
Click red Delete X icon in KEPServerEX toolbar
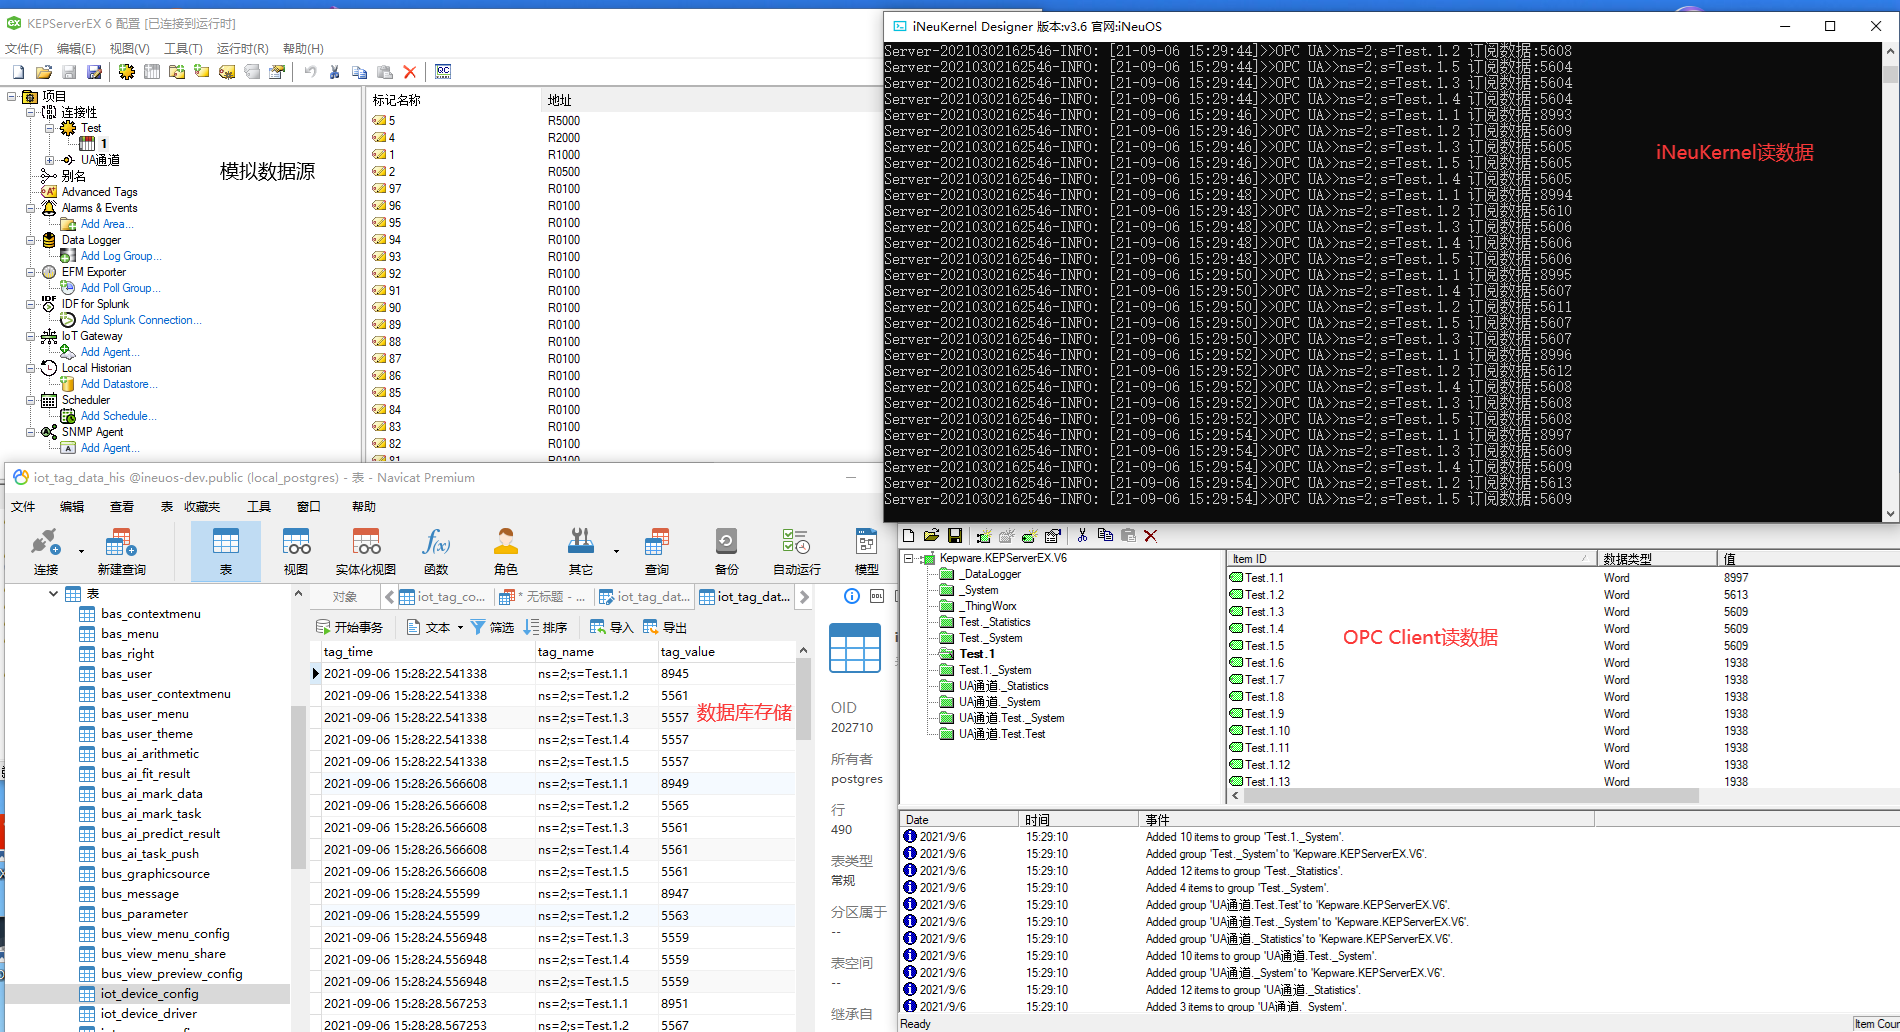click(x=410, y=72)
